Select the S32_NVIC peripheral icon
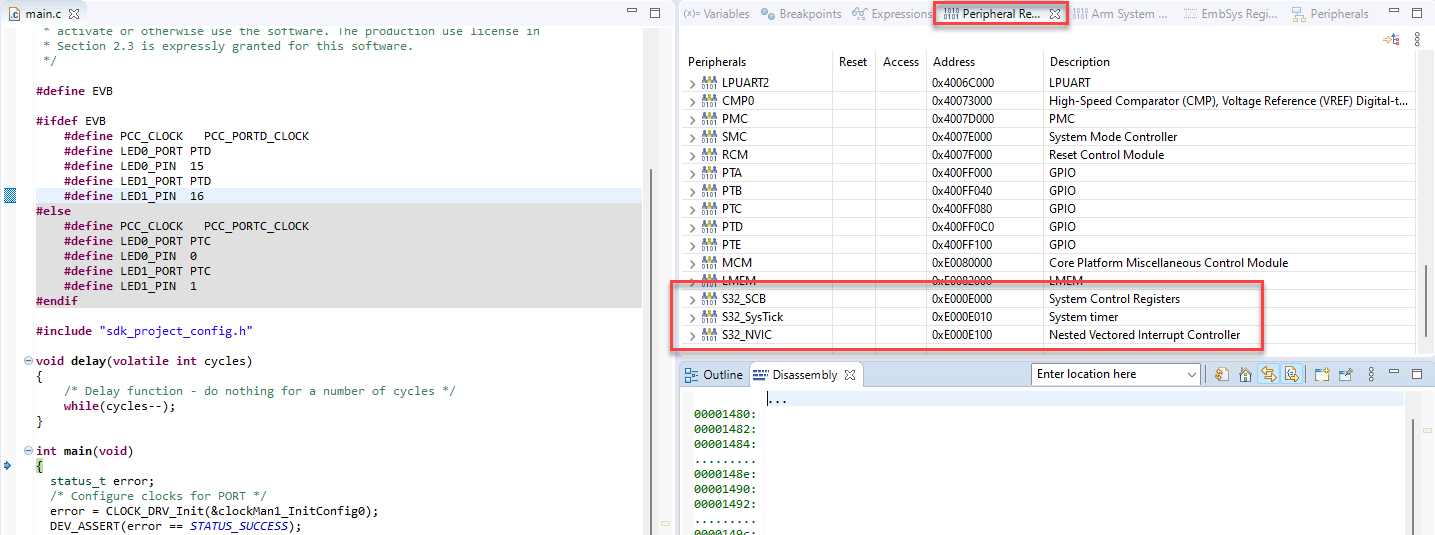 tap(710, 335)
